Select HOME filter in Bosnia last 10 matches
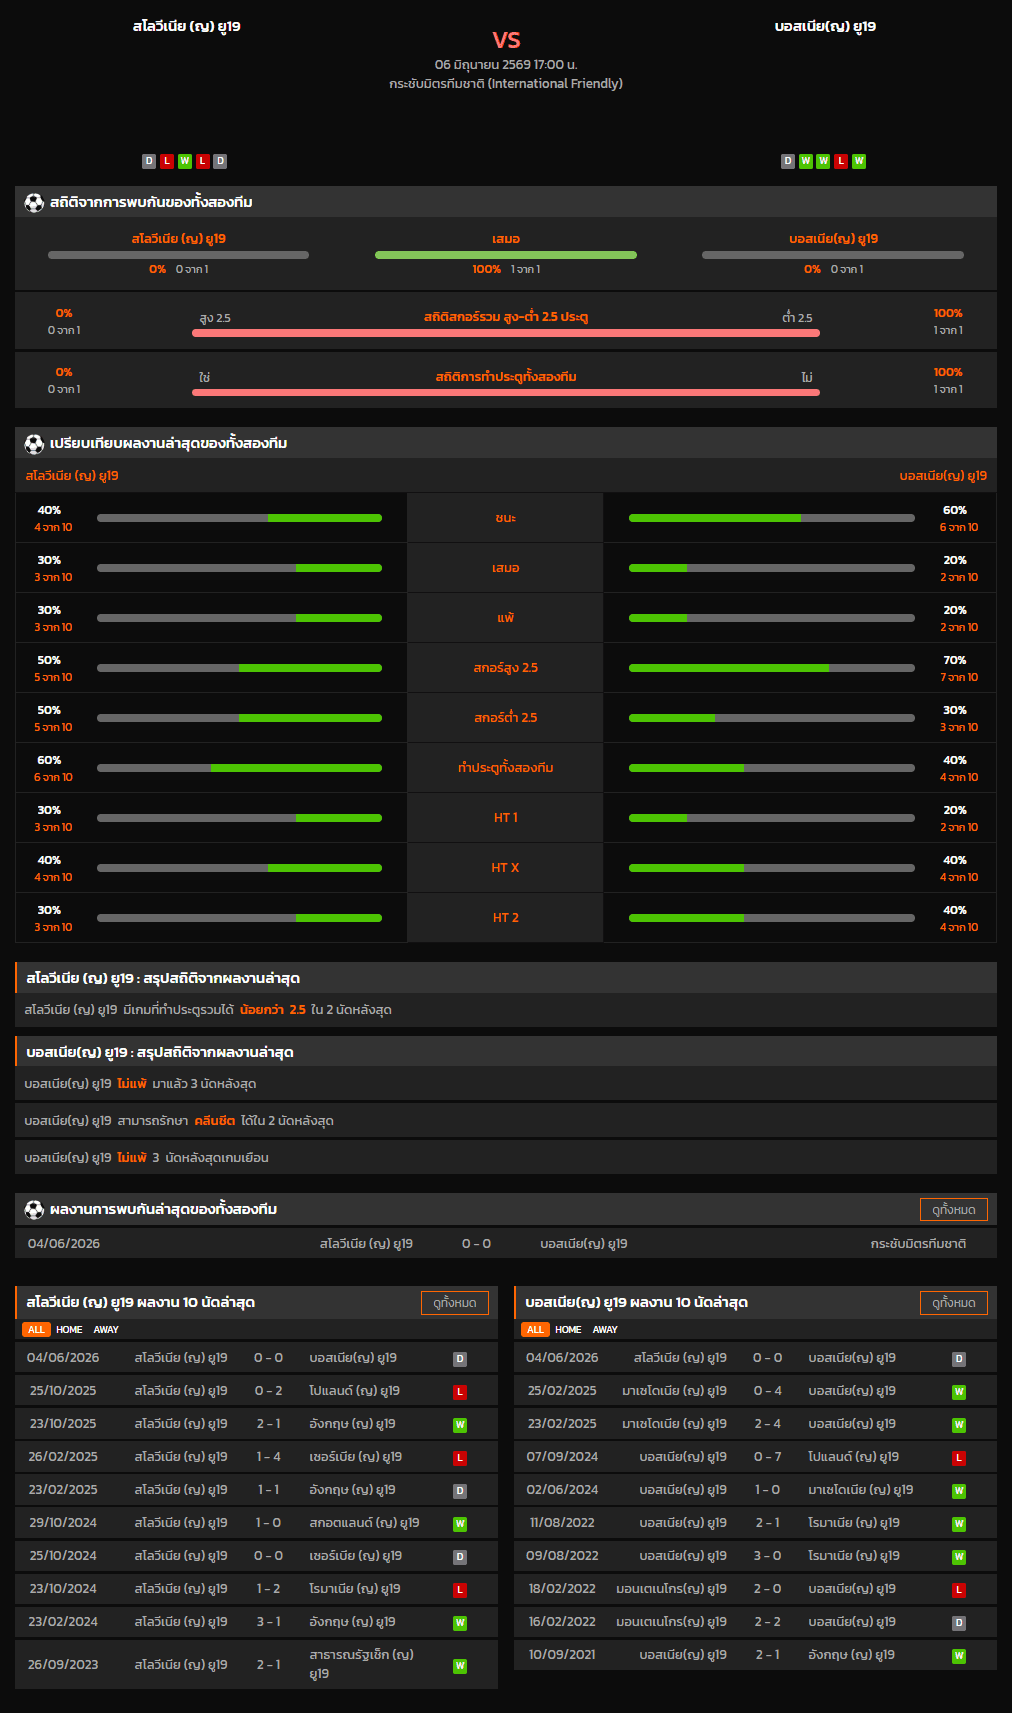This screenshot has height=1713, width=1012. [568, 1330]
